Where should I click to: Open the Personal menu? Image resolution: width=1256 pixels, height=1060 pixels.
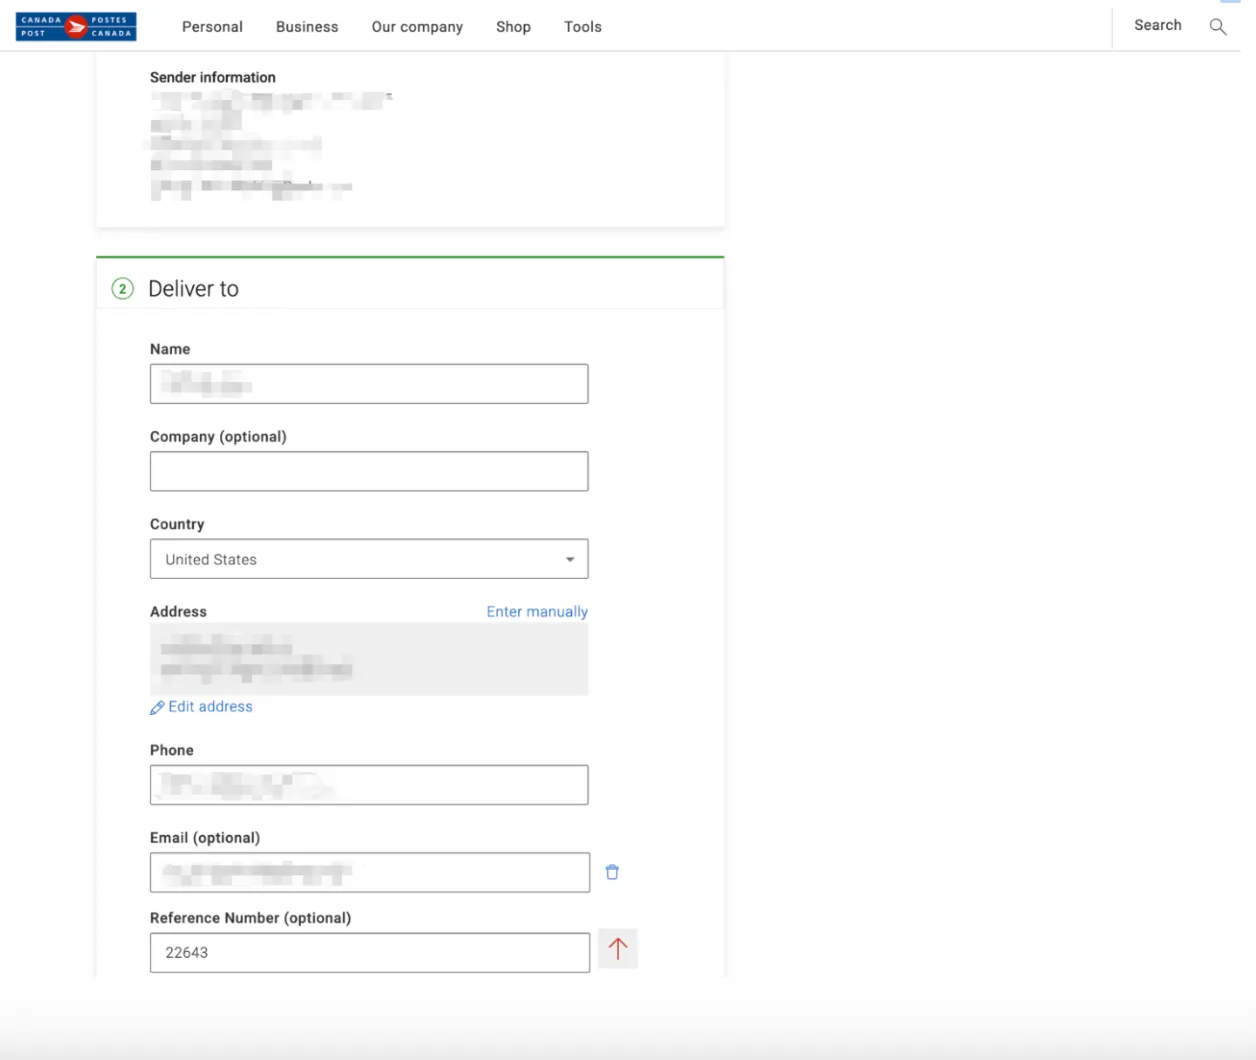[212, 27]
